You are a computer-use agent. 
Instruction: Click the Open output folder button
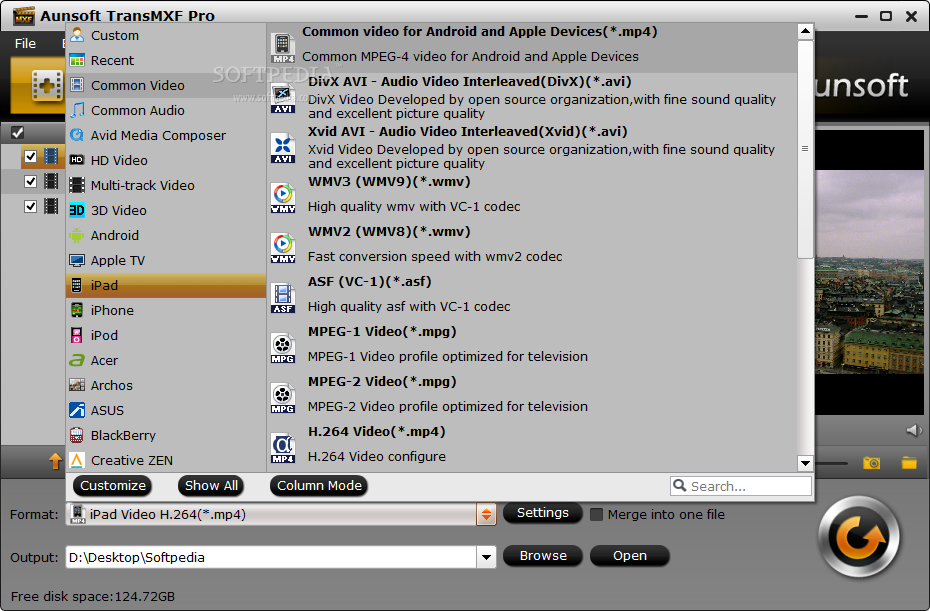click(x=630, y=556)
